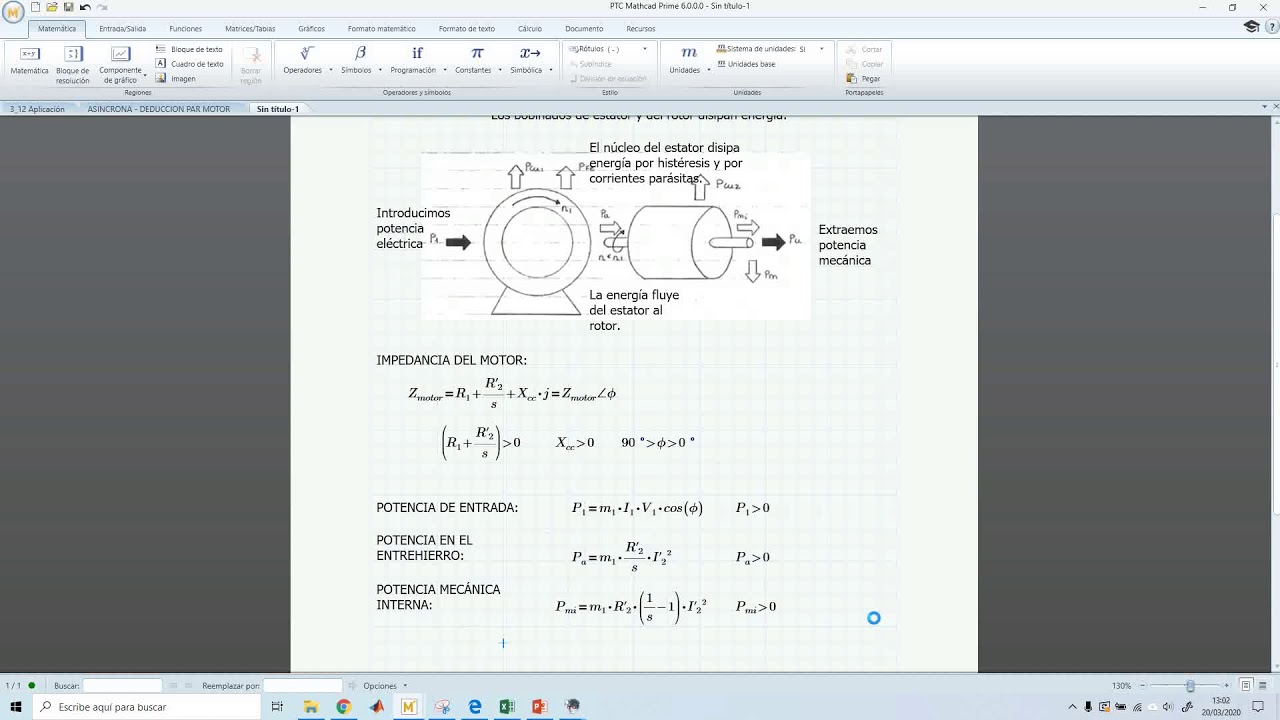
Task: Switch to Entrada/Salida ribbon tab
Action: click(x=123, y=29)
